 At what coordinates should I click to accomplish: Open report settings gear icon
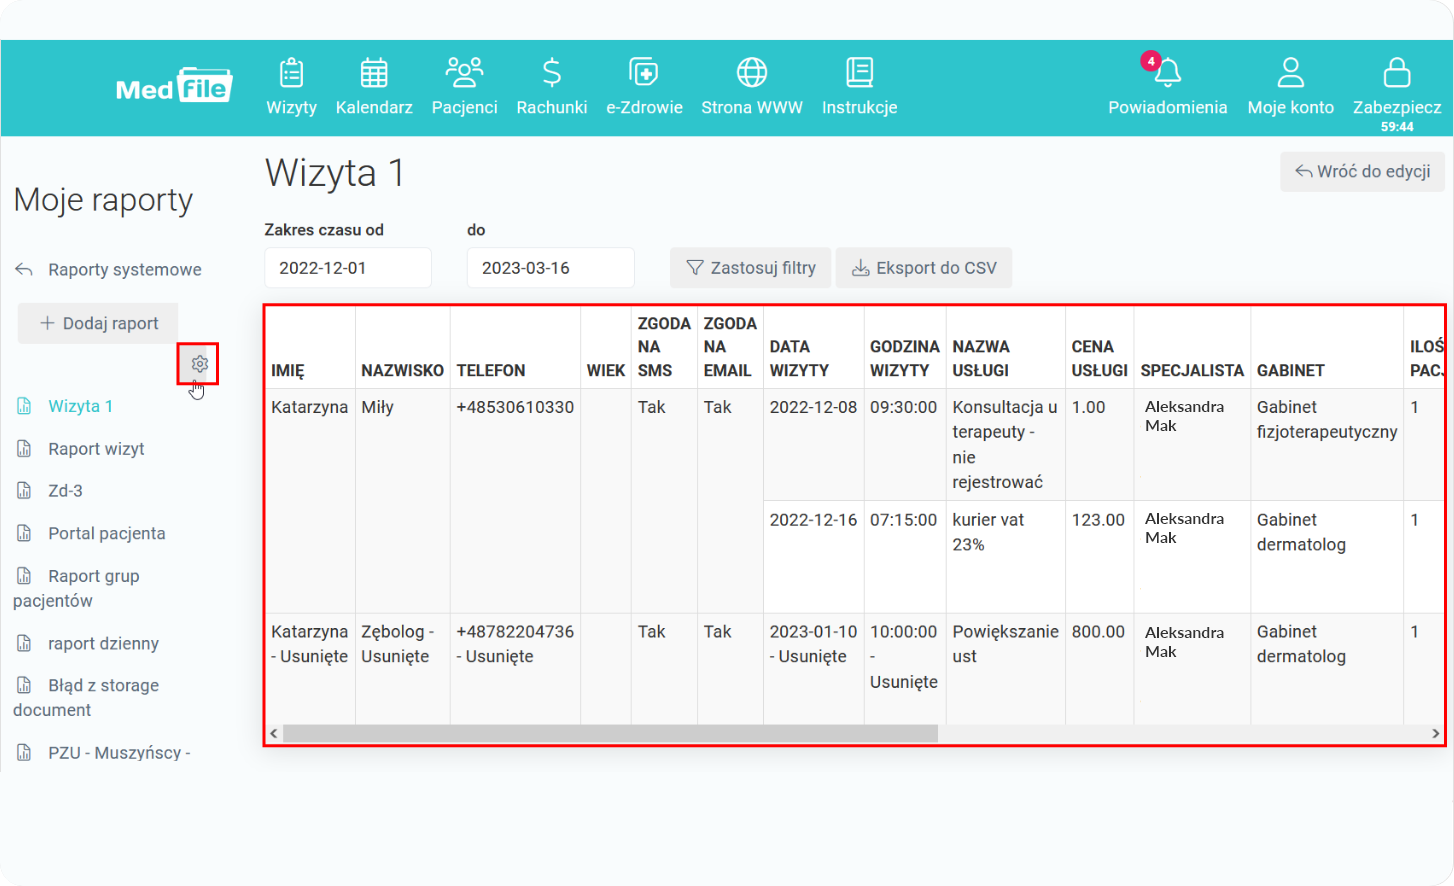click(199, 364)
